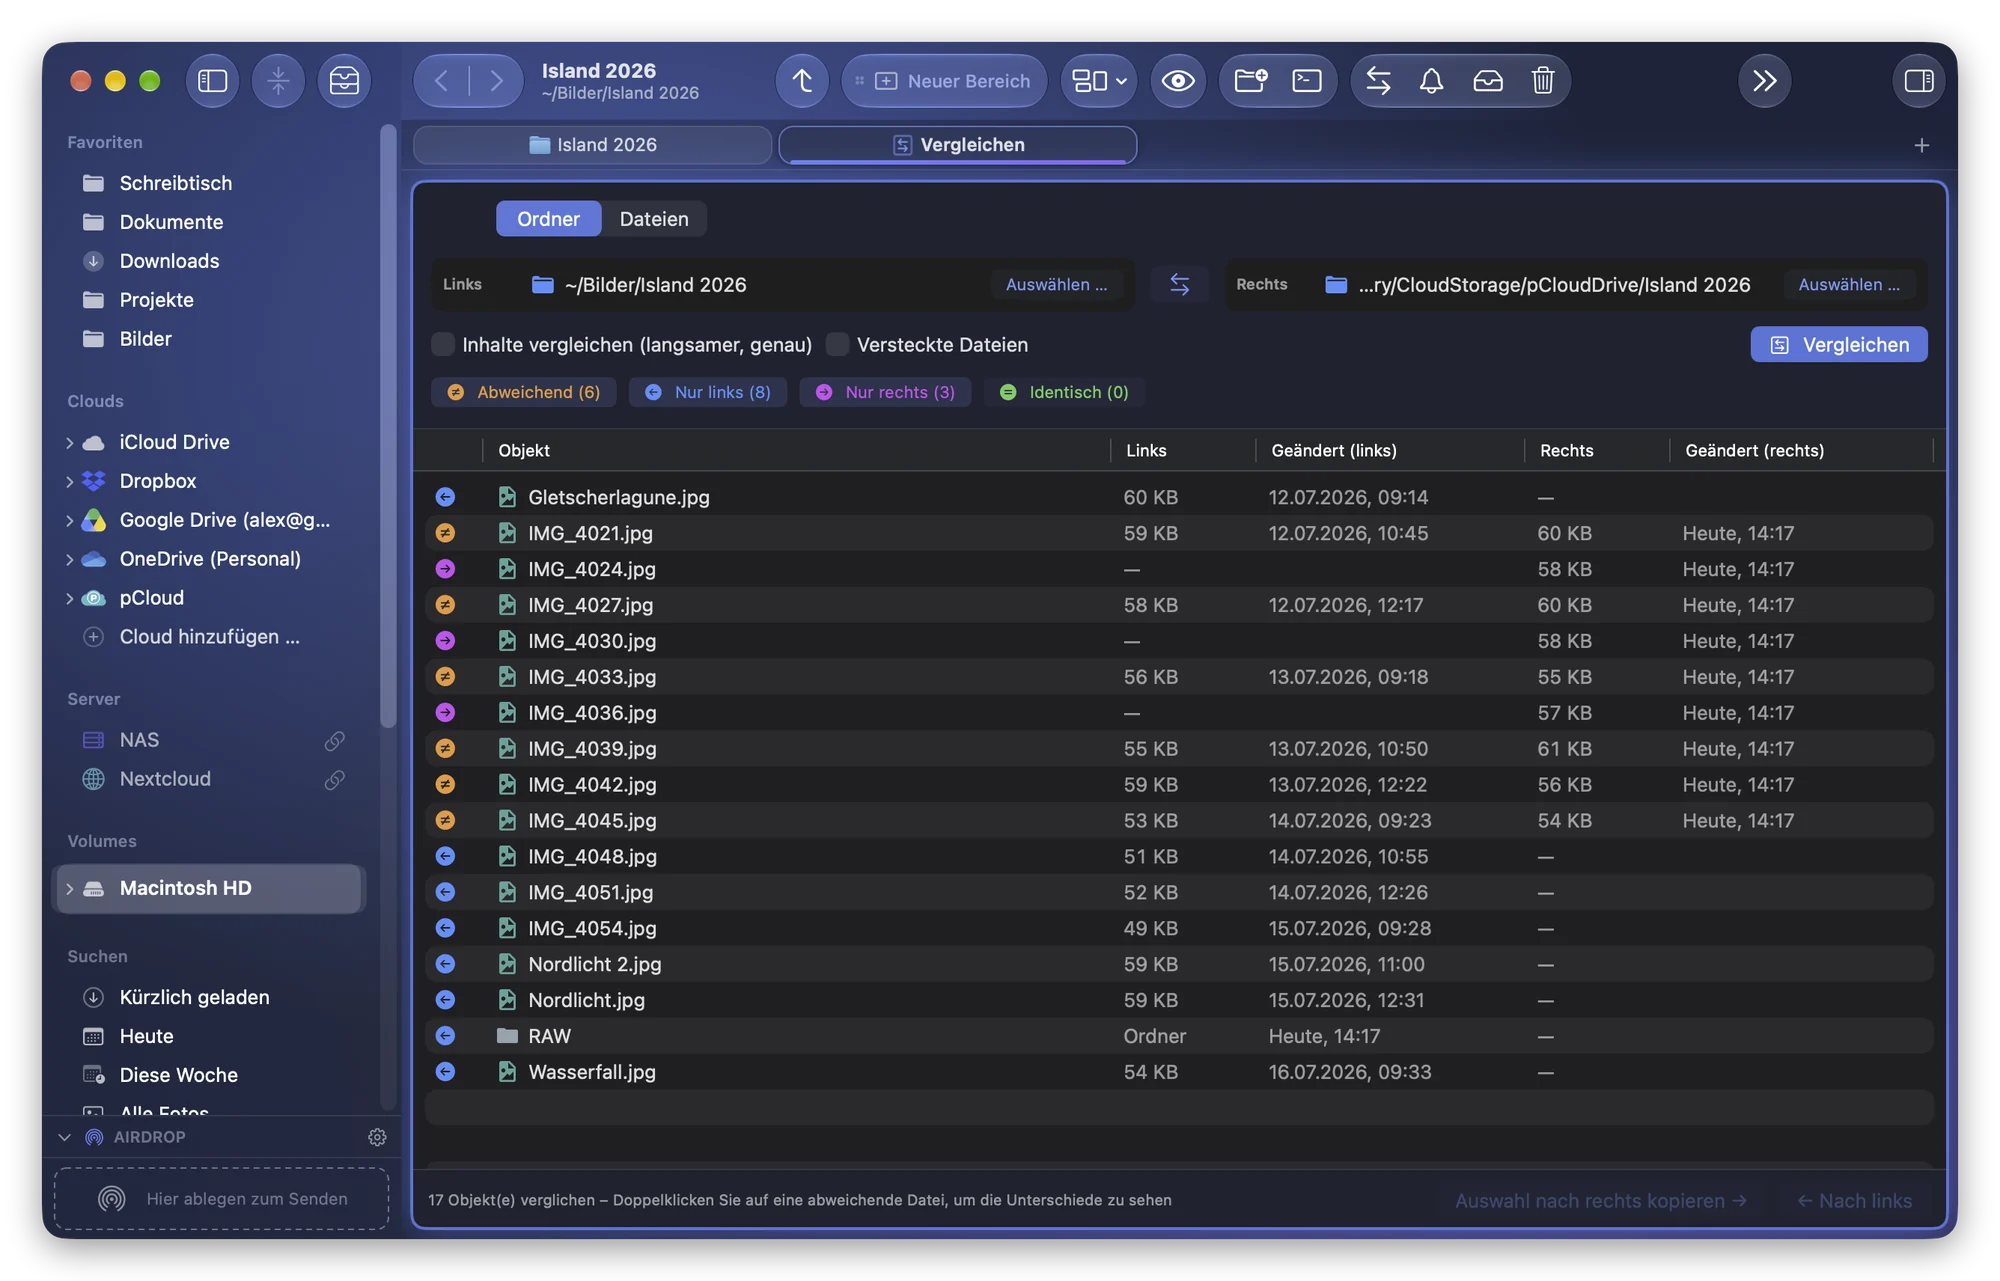Swap left and right folders

(x=1180, y=285)
